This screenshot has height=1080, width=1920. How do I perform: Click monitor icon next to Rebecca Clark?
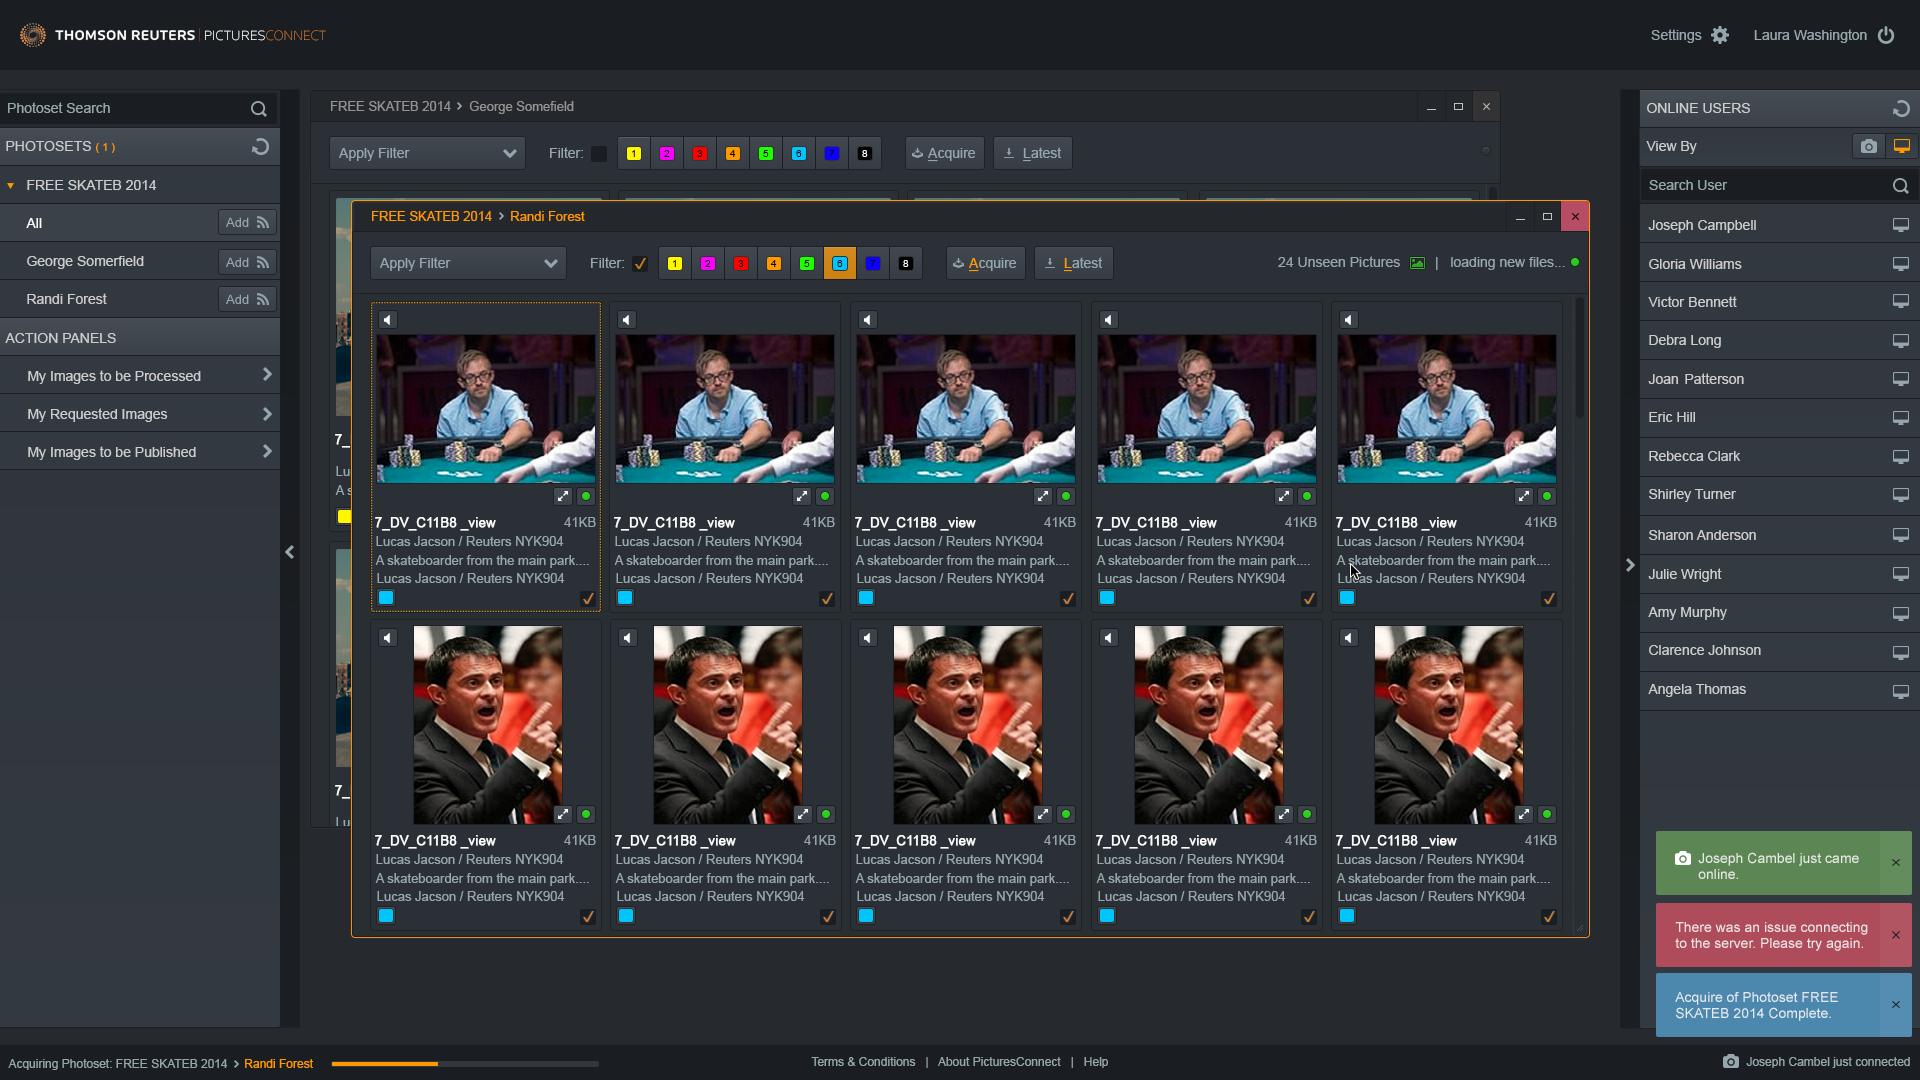click(x=1900, y=457)
